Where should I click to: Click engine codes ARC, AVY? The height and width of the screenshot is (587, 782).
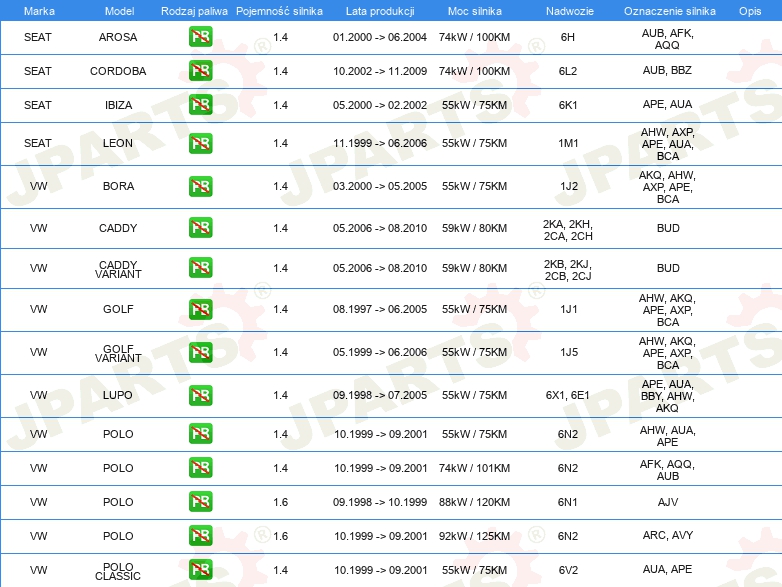(x=668, y=535)
